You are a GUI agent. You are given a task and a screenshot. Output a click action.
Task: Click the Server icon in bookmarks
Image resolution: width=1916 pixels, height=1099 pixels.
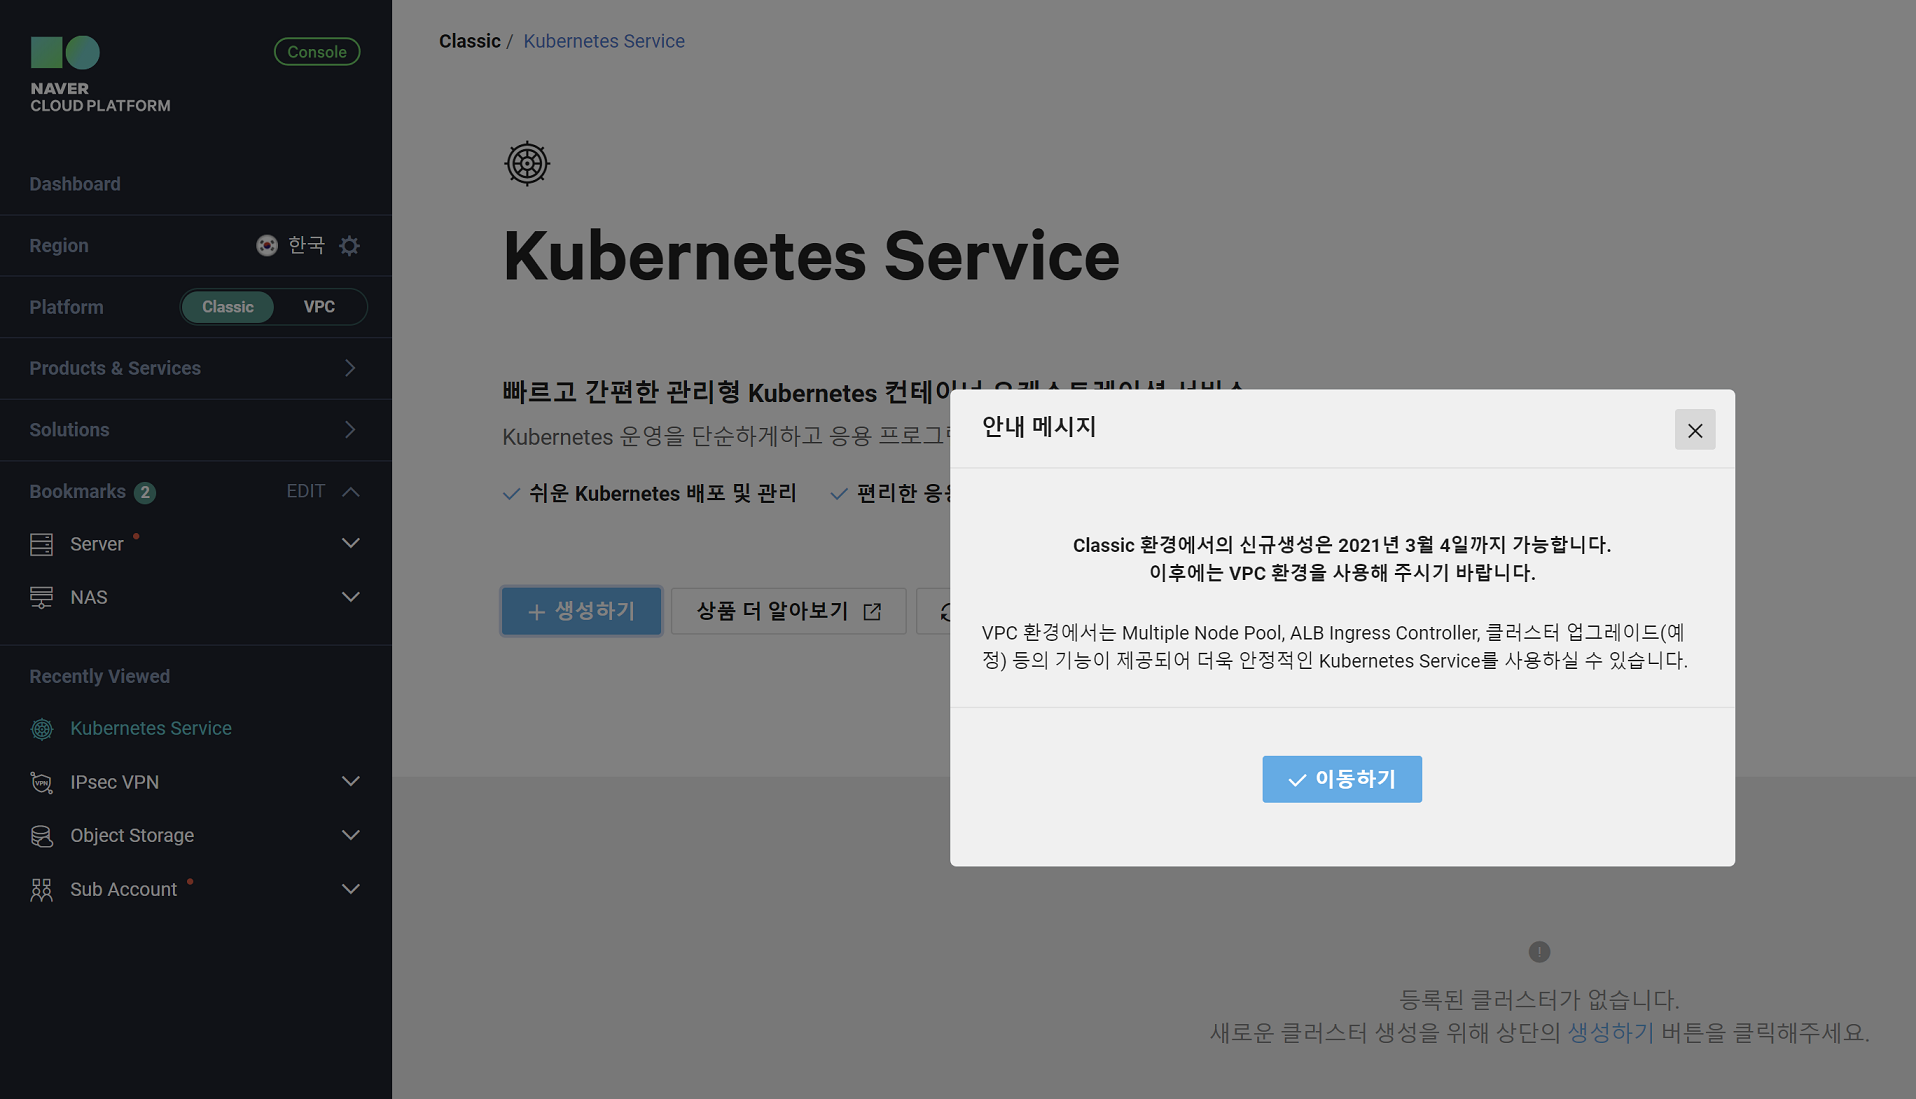(41, 544)
